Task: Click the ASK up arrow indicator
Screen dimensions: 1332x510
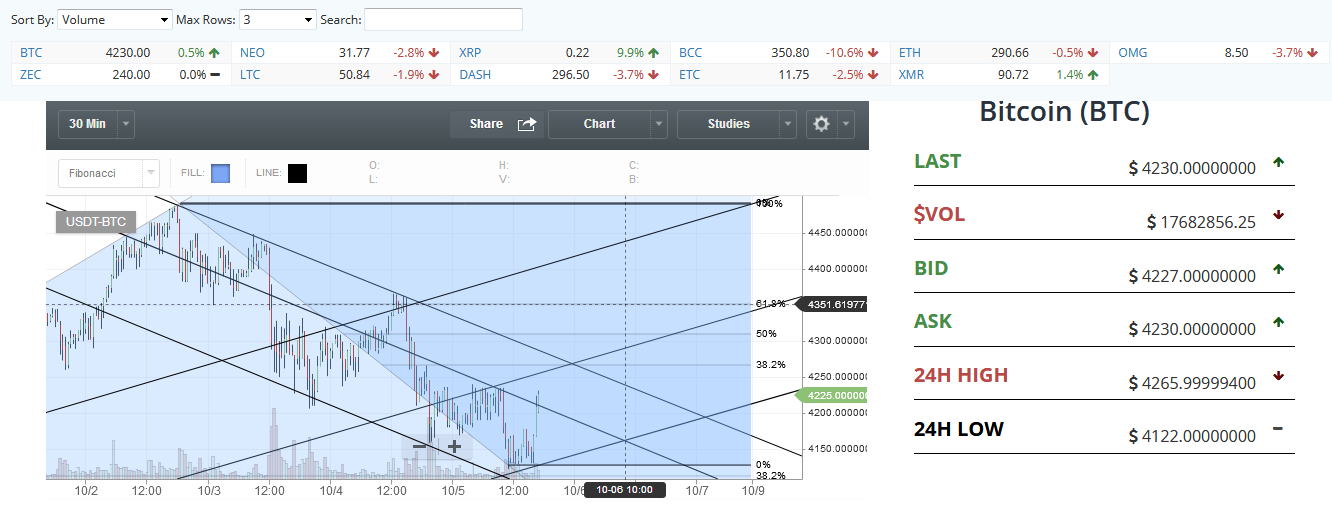Action: 1278,322
